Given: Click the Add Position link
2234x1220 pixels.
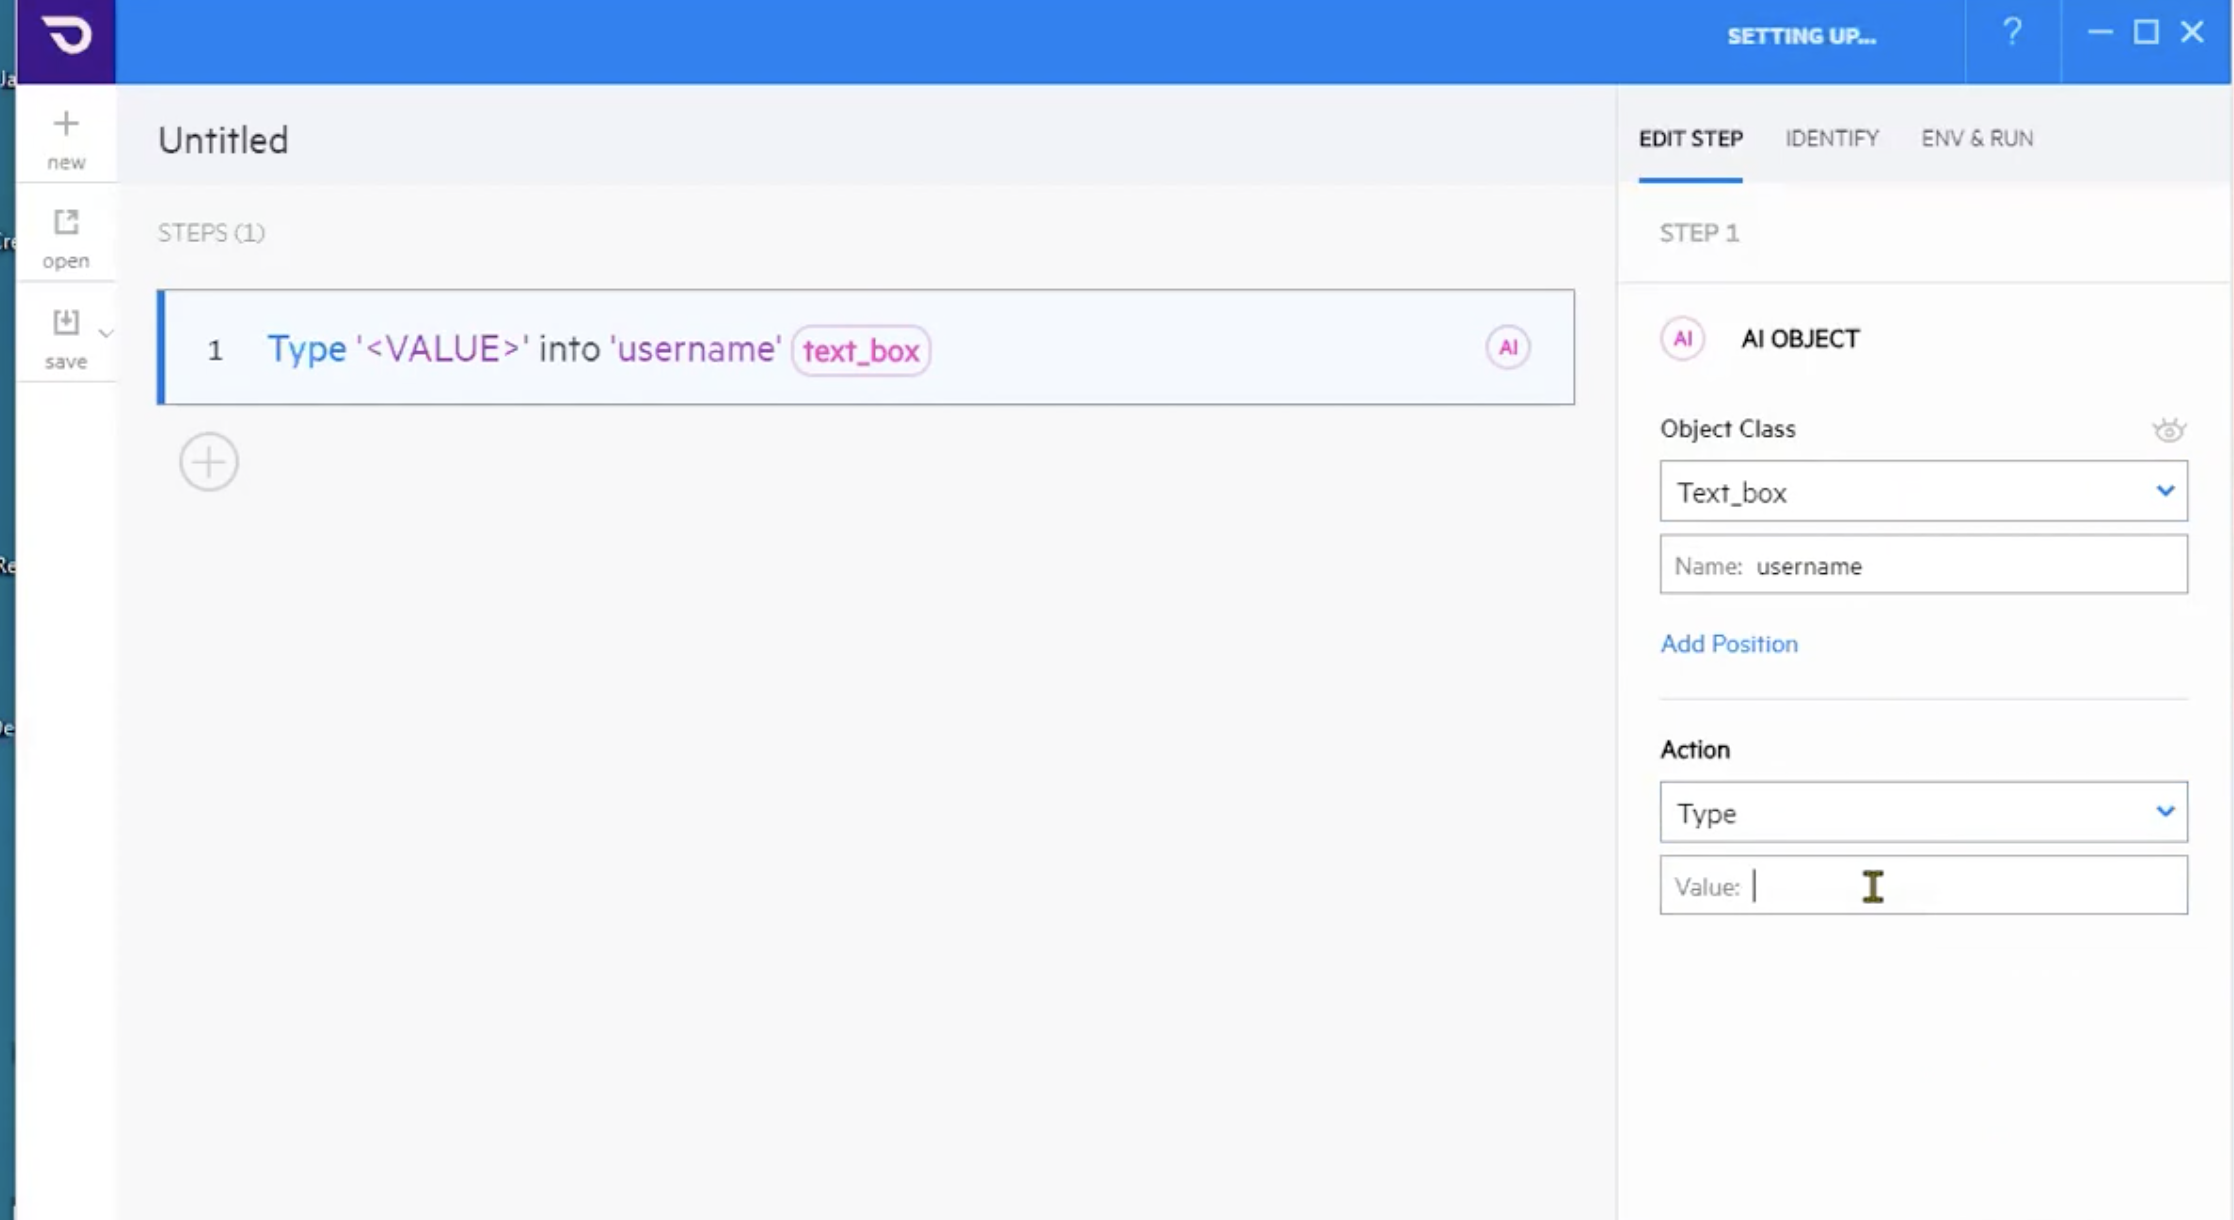Looking at the screenshot, I should (x=1729, y=643).
